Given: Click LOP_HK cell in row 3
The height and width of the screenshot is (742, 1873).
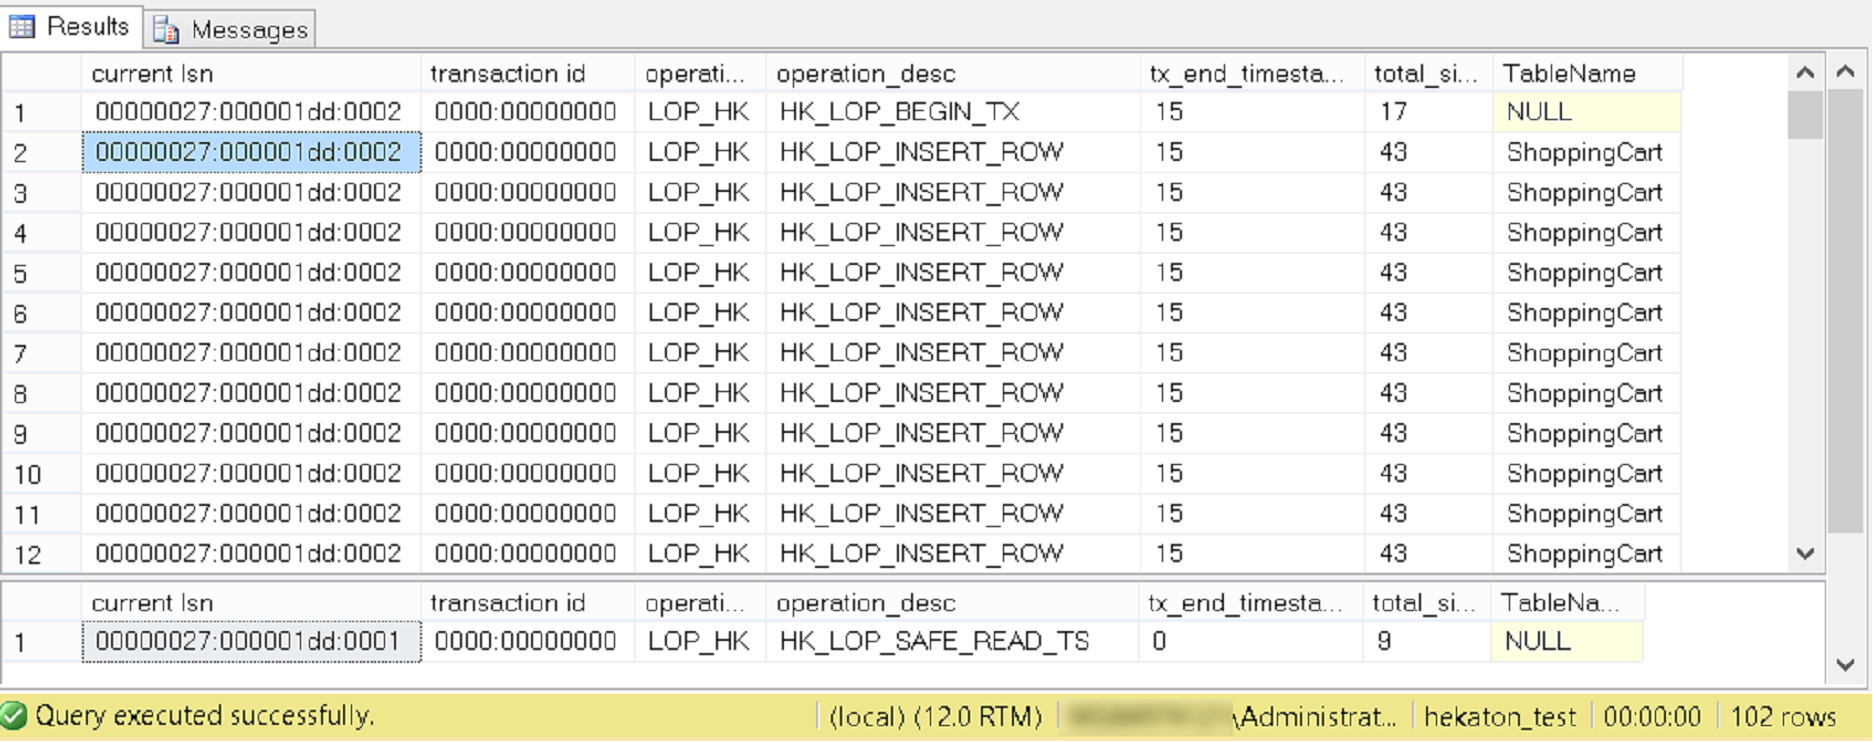Looking at the screenshot, I should coord(700,192).
